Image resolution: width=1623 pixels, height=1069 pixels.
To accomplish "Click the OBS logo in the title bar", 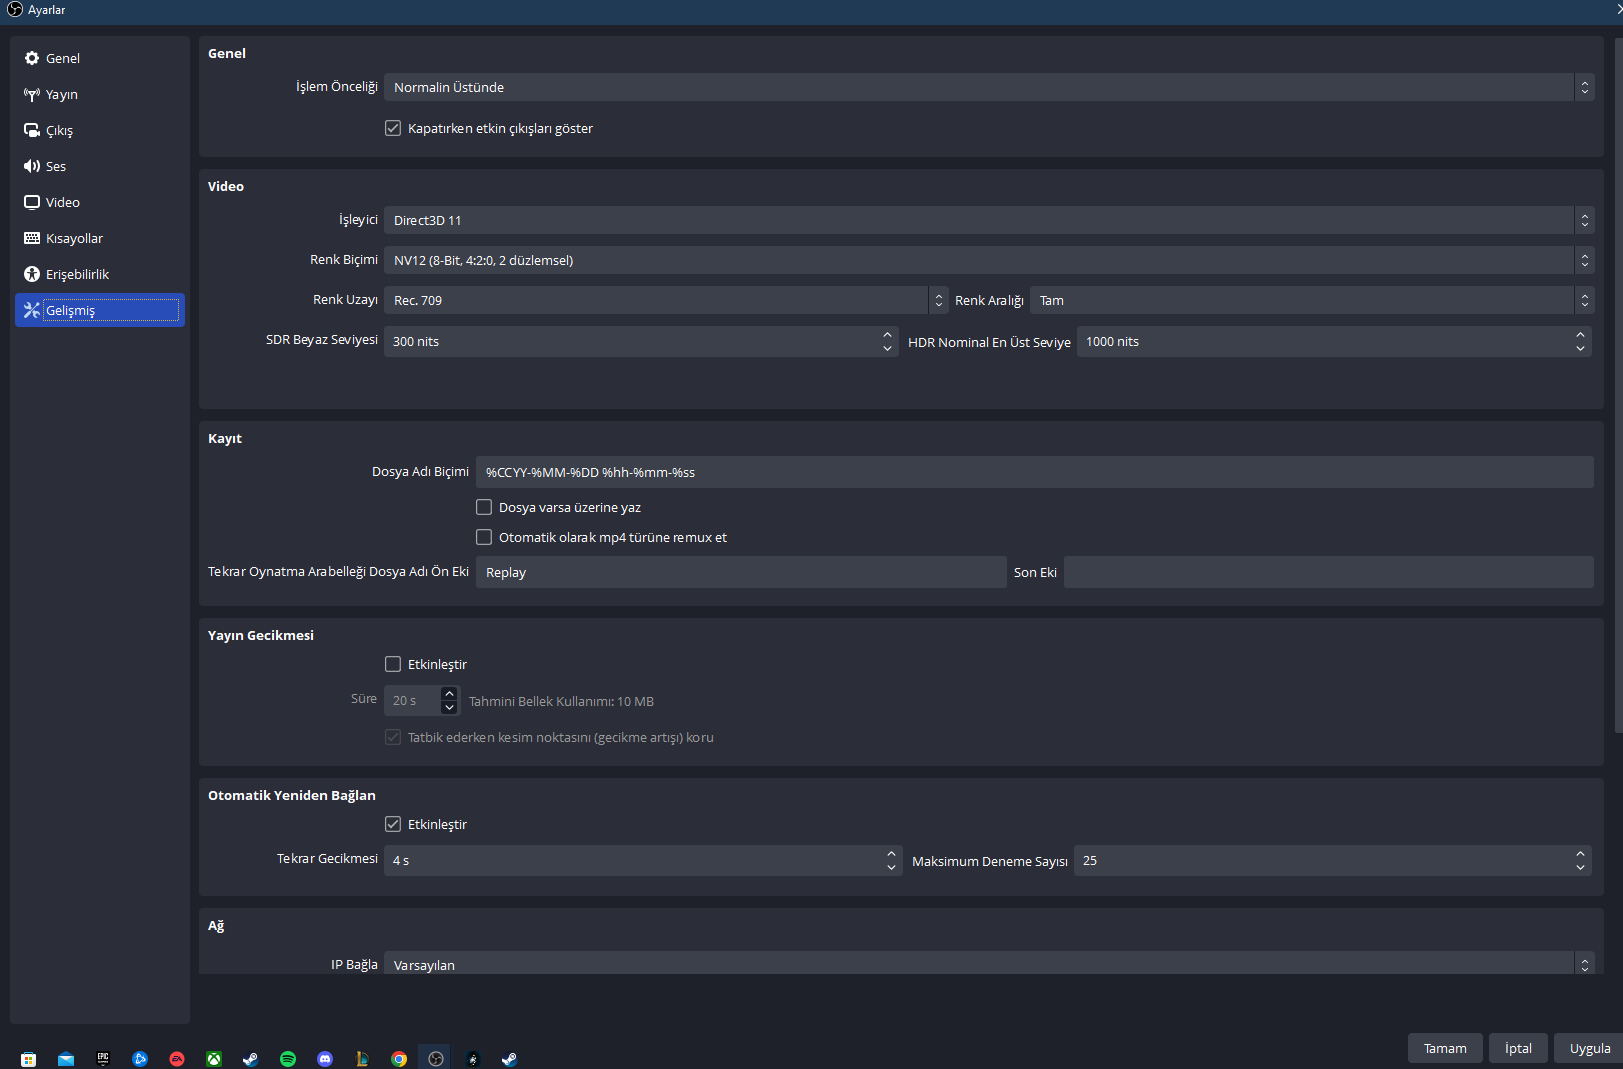I will pos(15,10).
